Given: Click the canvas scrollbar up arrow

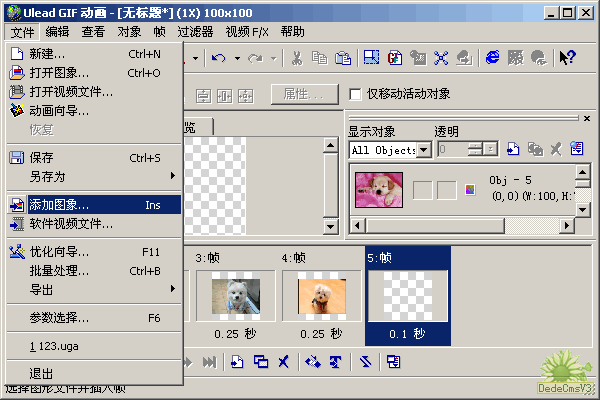Looking at the screenshot, I should coord(330,145).
